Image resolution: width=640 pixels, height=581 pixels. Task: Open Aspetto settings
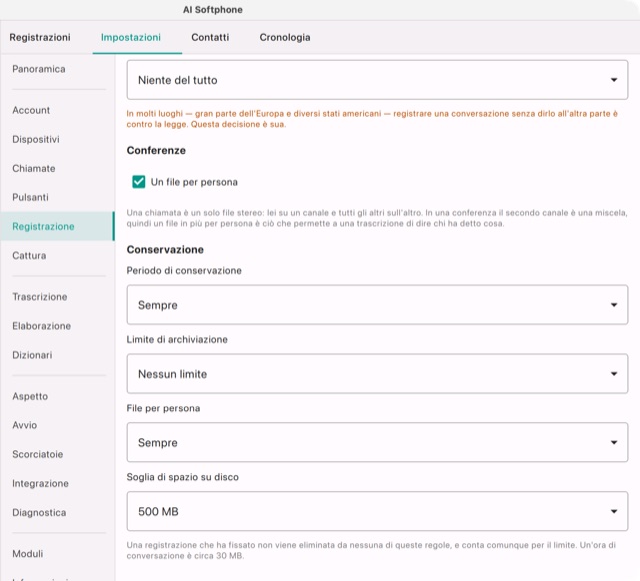[58, 396]
